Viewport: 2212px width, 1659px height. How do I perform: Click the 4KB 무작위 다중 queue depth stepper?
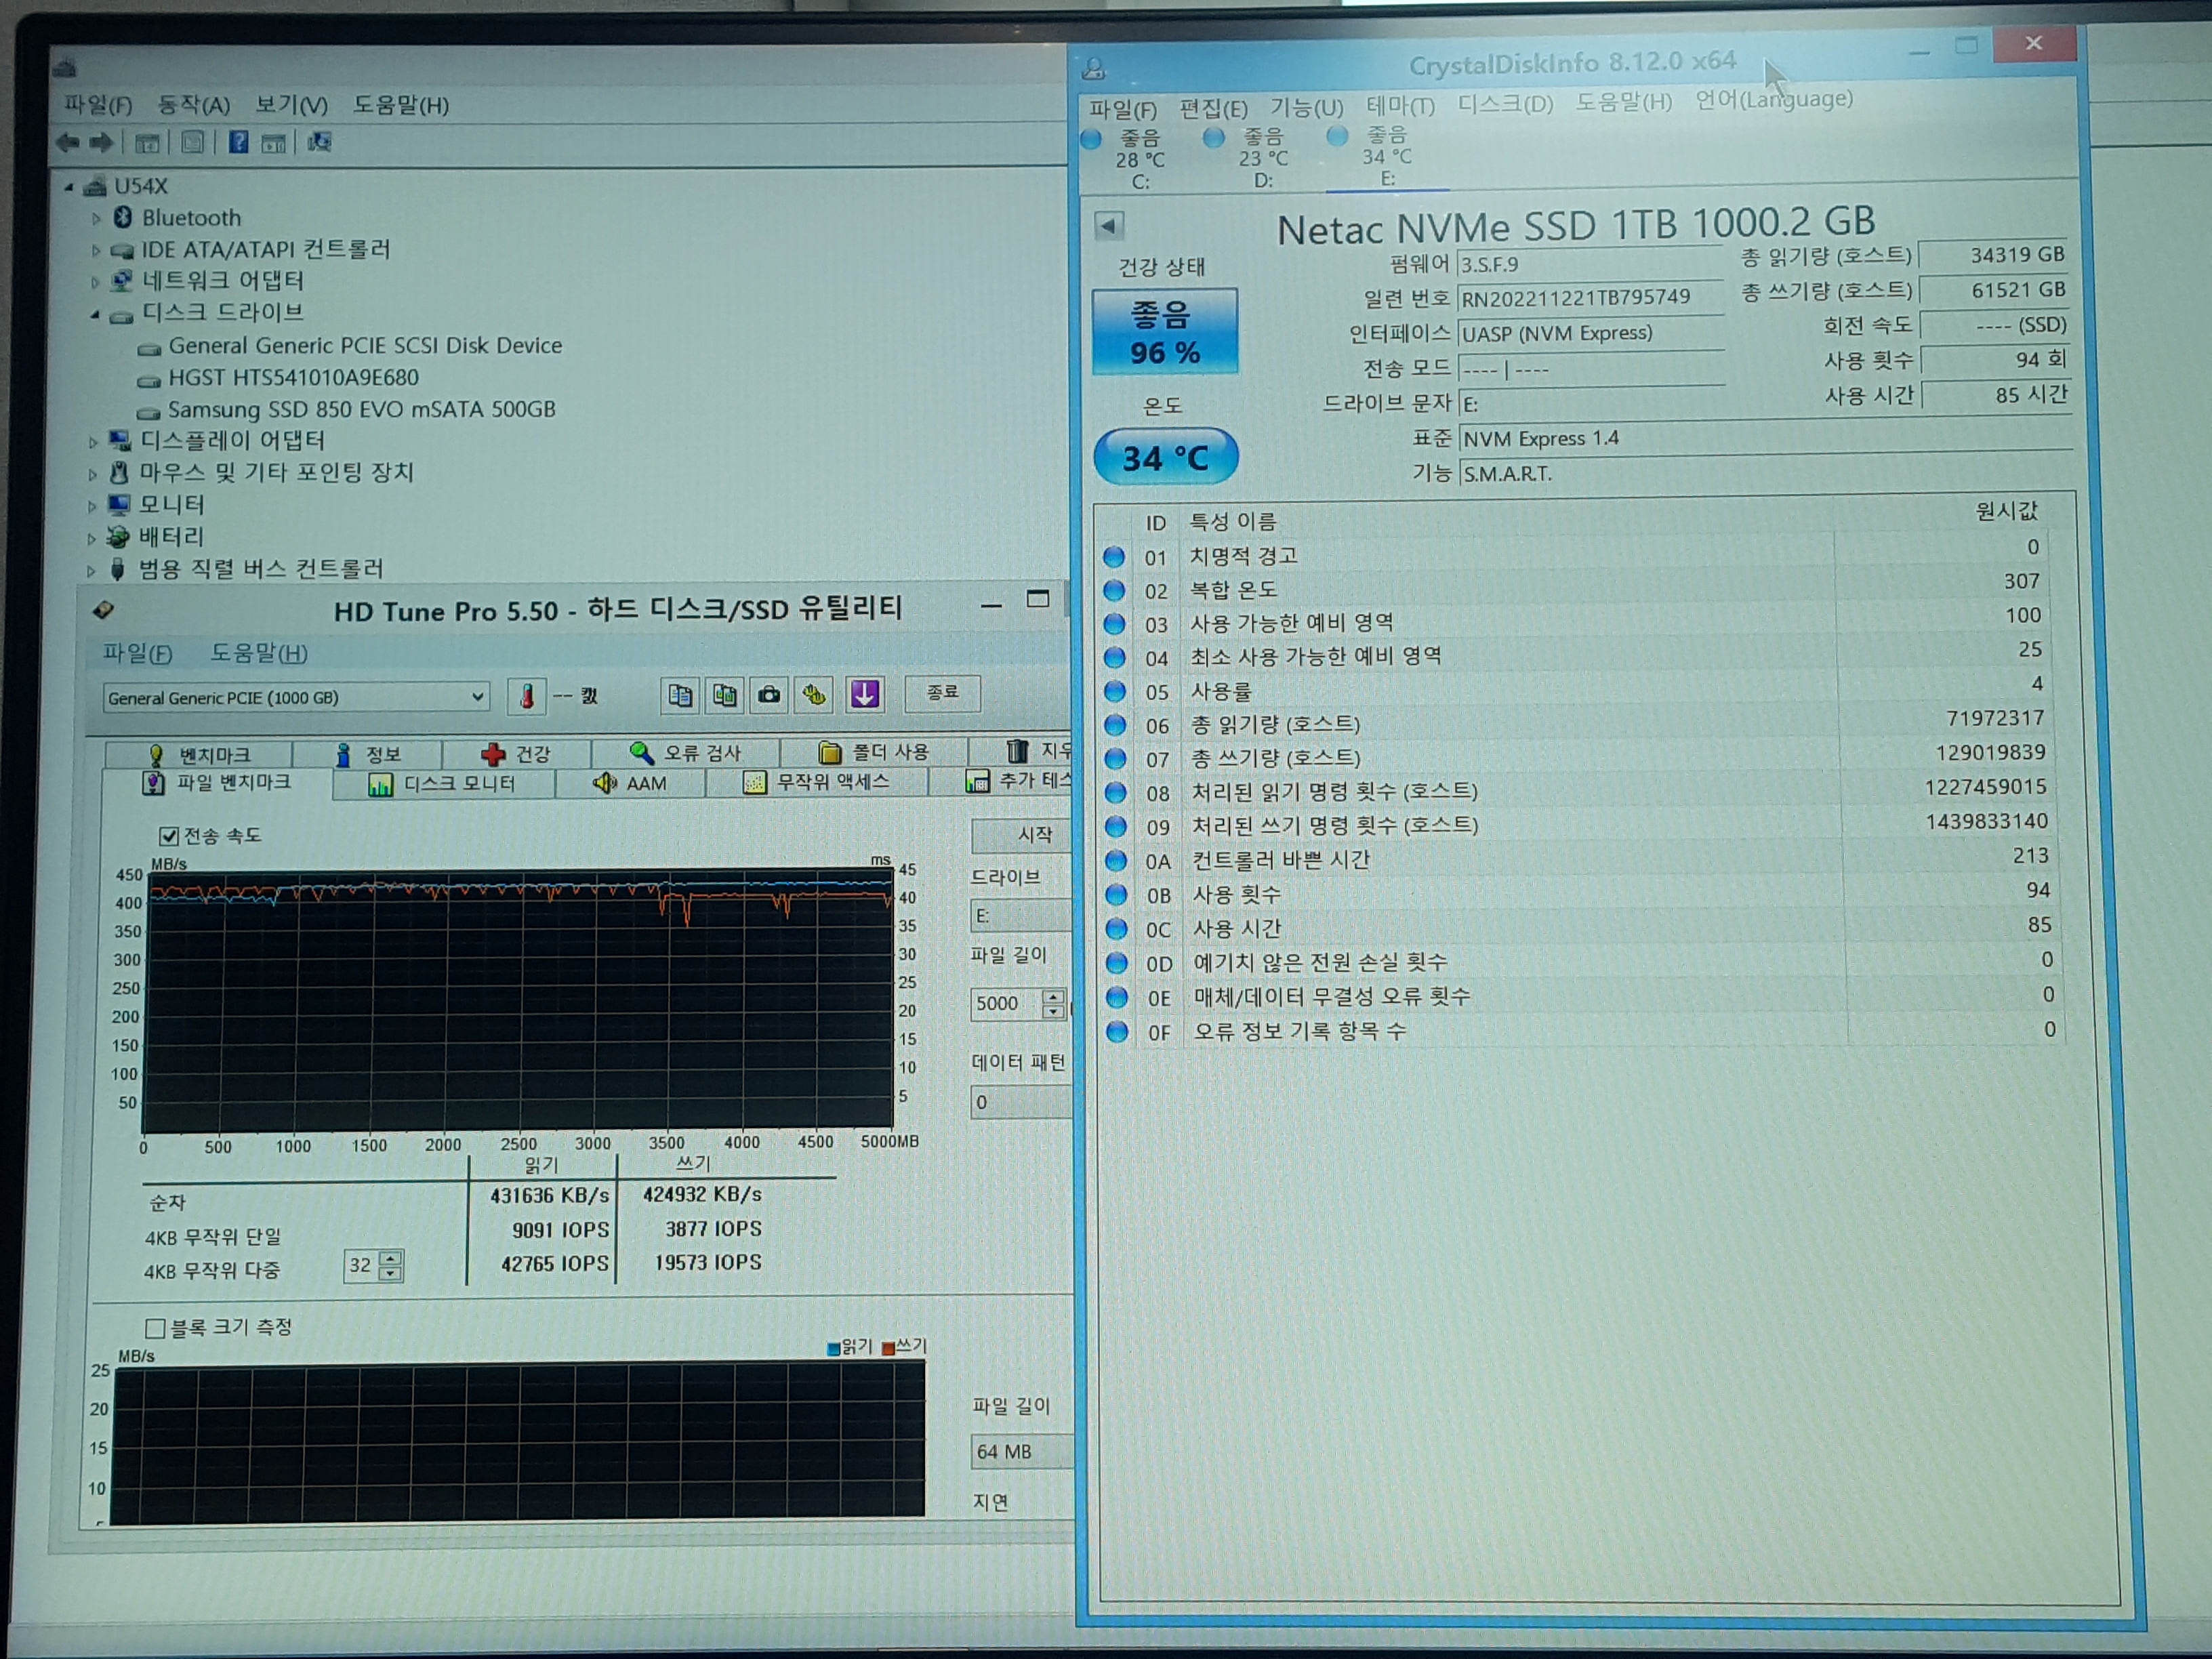(391, 1266)
